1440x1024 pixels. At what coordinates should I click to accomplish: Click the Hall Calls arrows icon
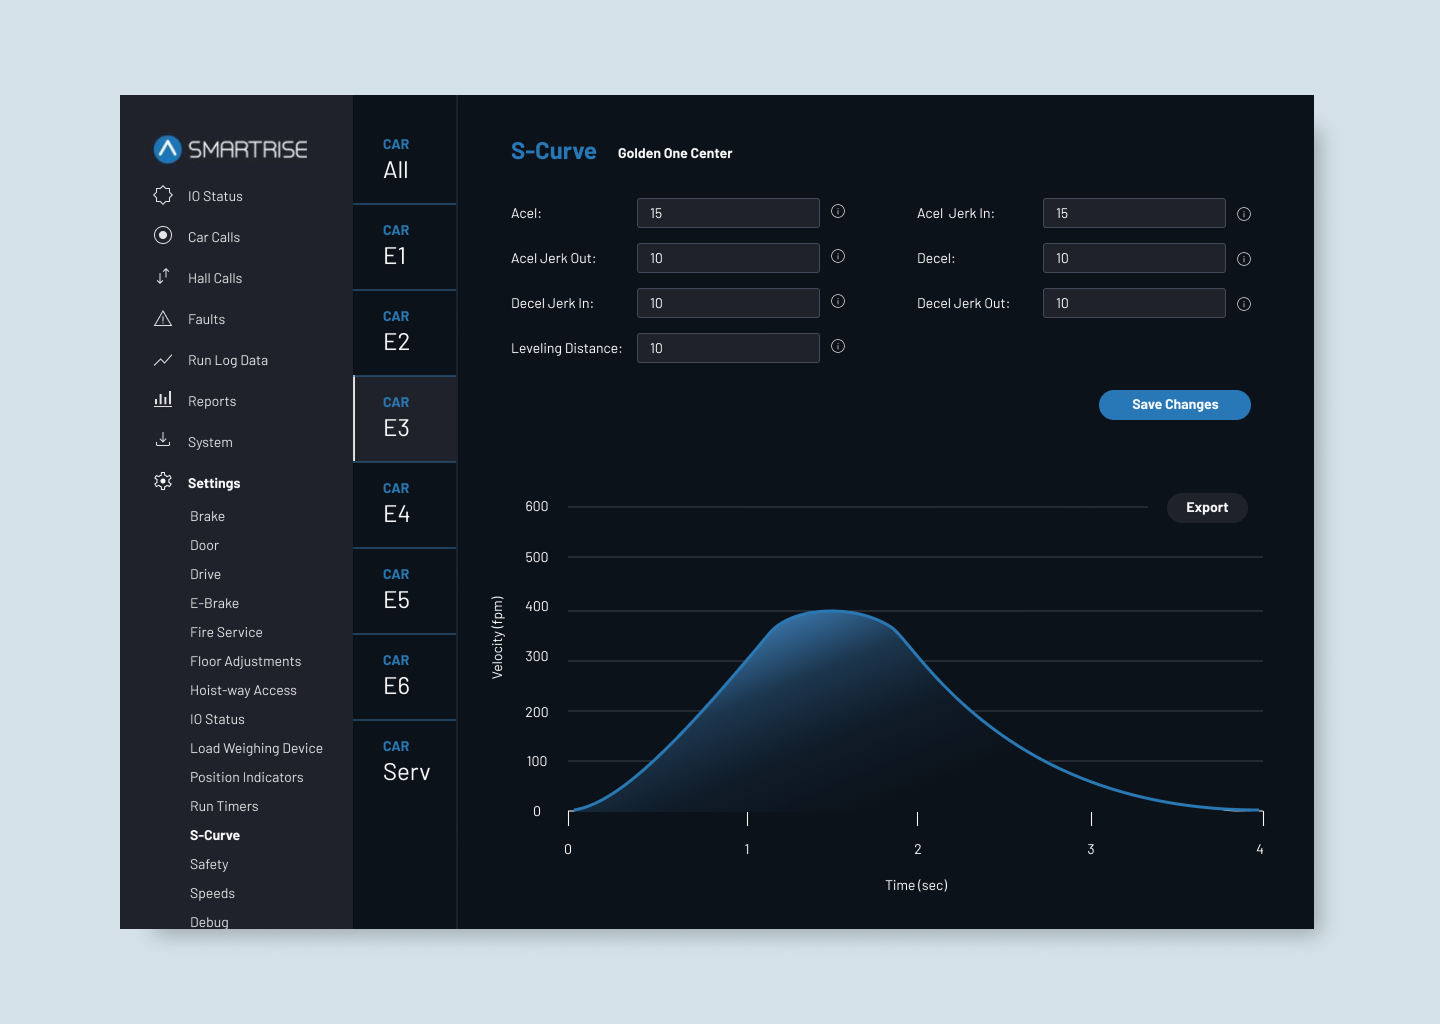[x=163, y=277]
